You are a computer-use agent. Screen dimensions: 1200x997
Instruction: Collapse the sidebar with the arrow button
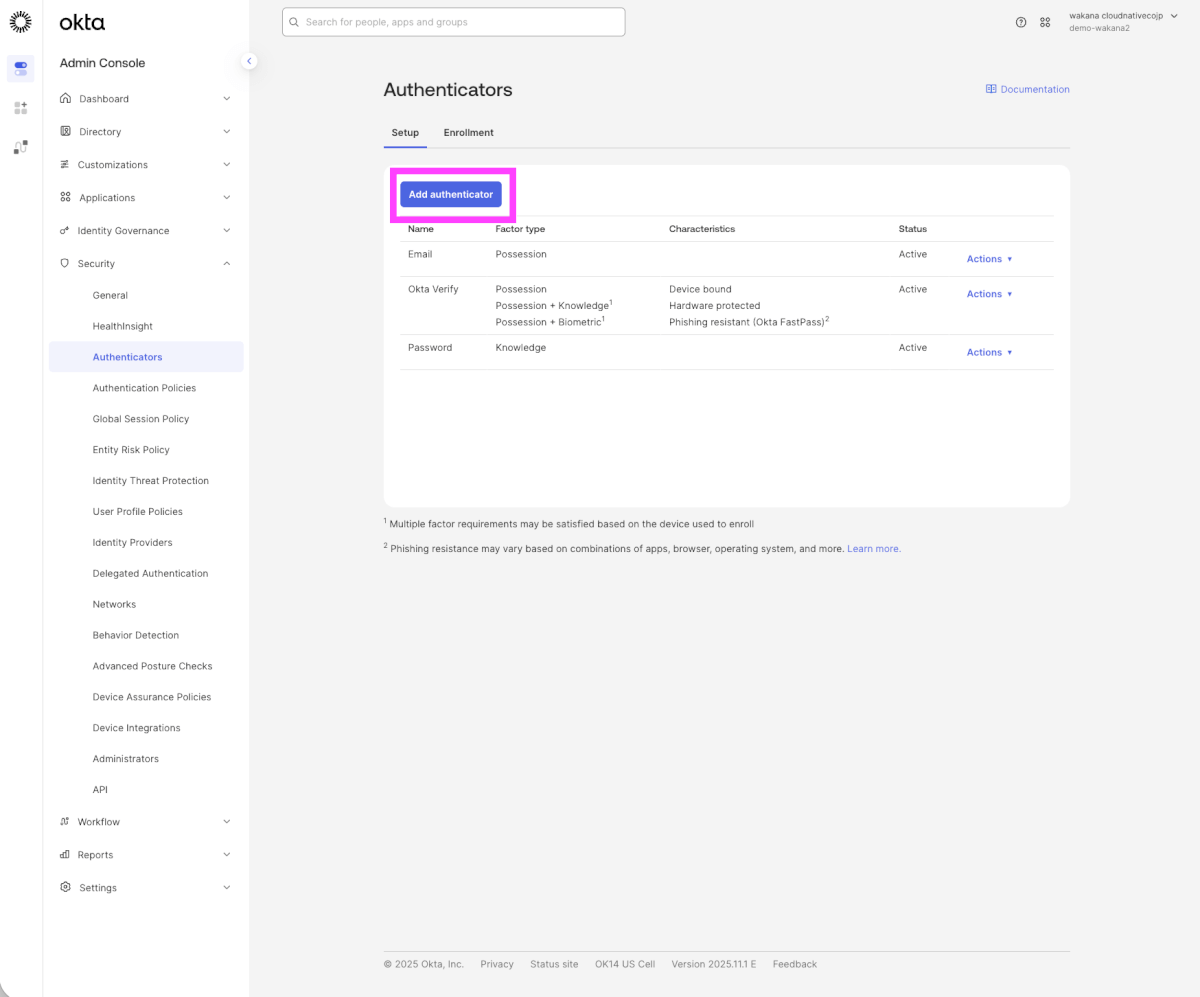click(249, 61)
